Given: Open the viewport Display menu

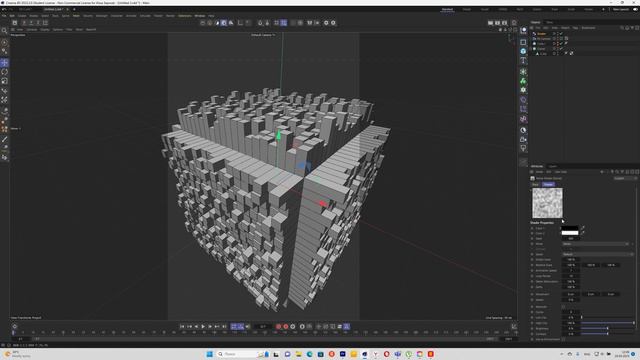Looking at the screenshot, I should pos(45,30).
